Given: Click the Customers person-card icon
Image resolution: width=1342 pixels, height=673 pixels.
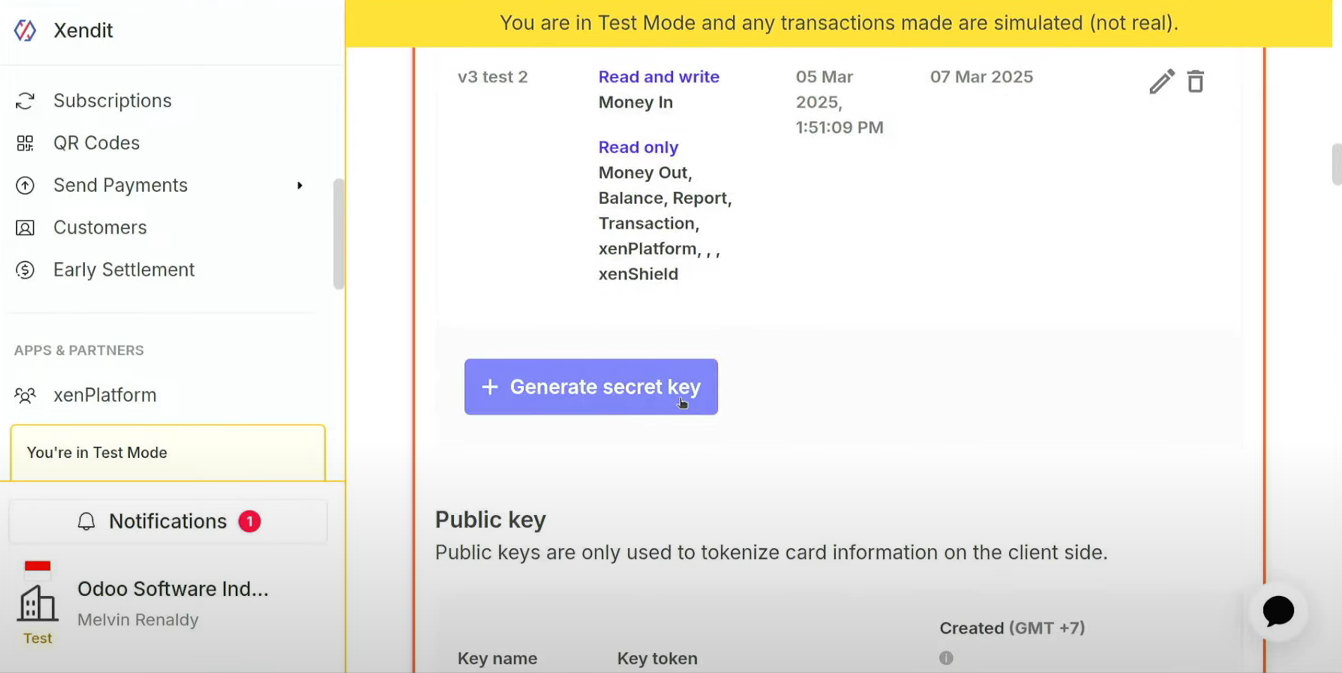Looking at the screenshot, I should (25, 228).
